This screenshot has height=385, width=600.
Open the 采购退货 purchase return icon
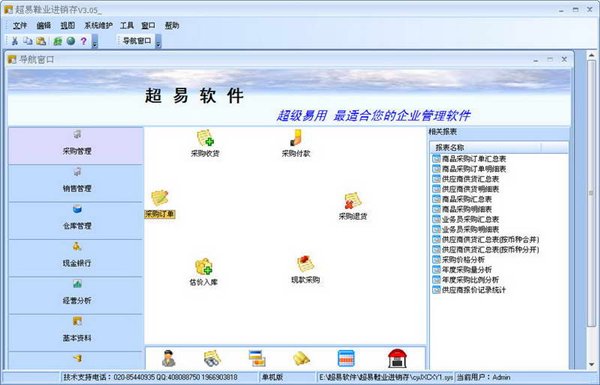[353, 206]
